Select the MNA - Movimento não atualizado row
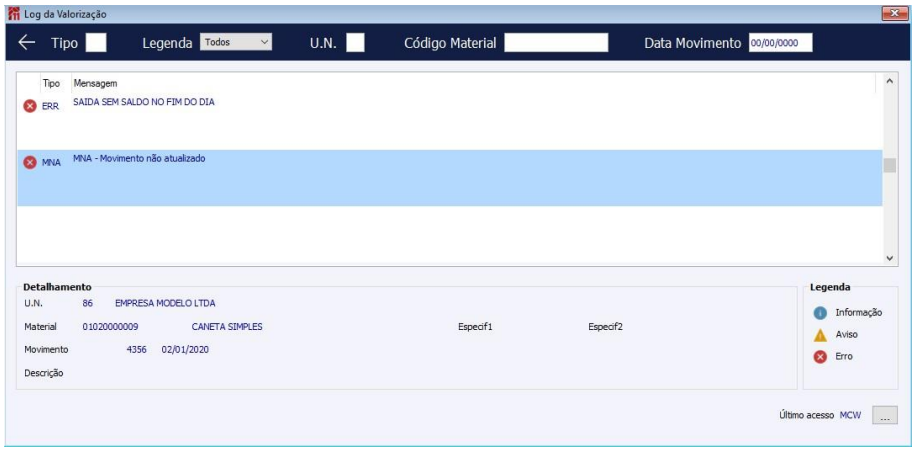The image size is (915, 450). click(449, 178)
